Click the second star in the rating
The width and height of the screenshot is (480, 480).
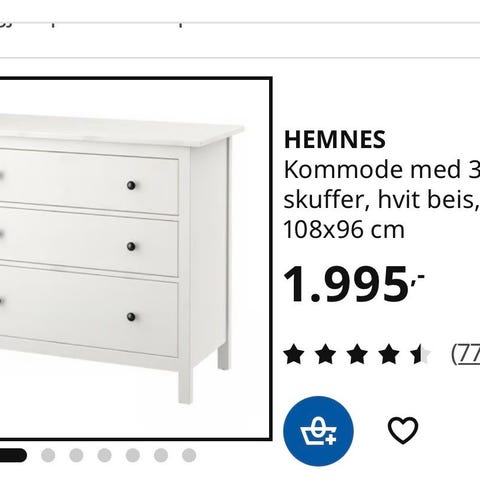click(x=325, y=354)
